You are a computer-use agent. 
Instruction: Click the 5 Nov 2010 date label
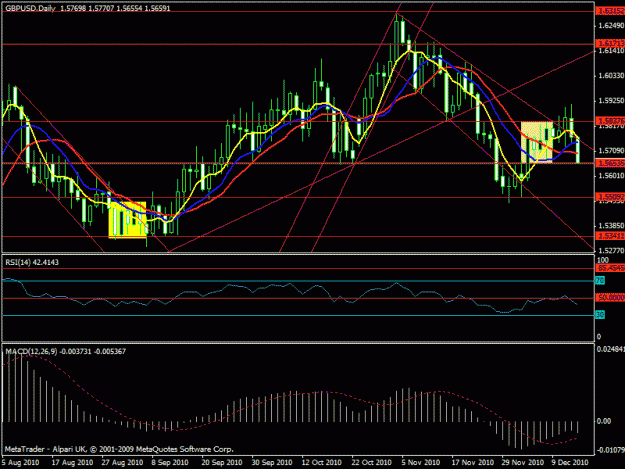click(x=421, y=462)
